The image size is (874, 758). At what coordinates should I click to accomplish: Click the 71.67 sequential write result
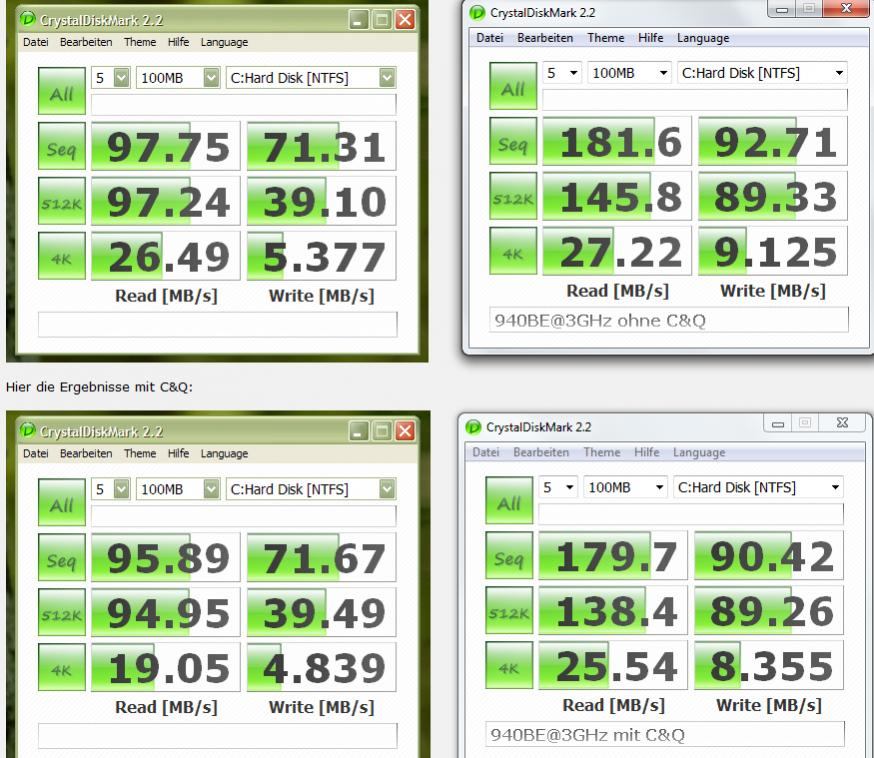[x=322, y=557]
